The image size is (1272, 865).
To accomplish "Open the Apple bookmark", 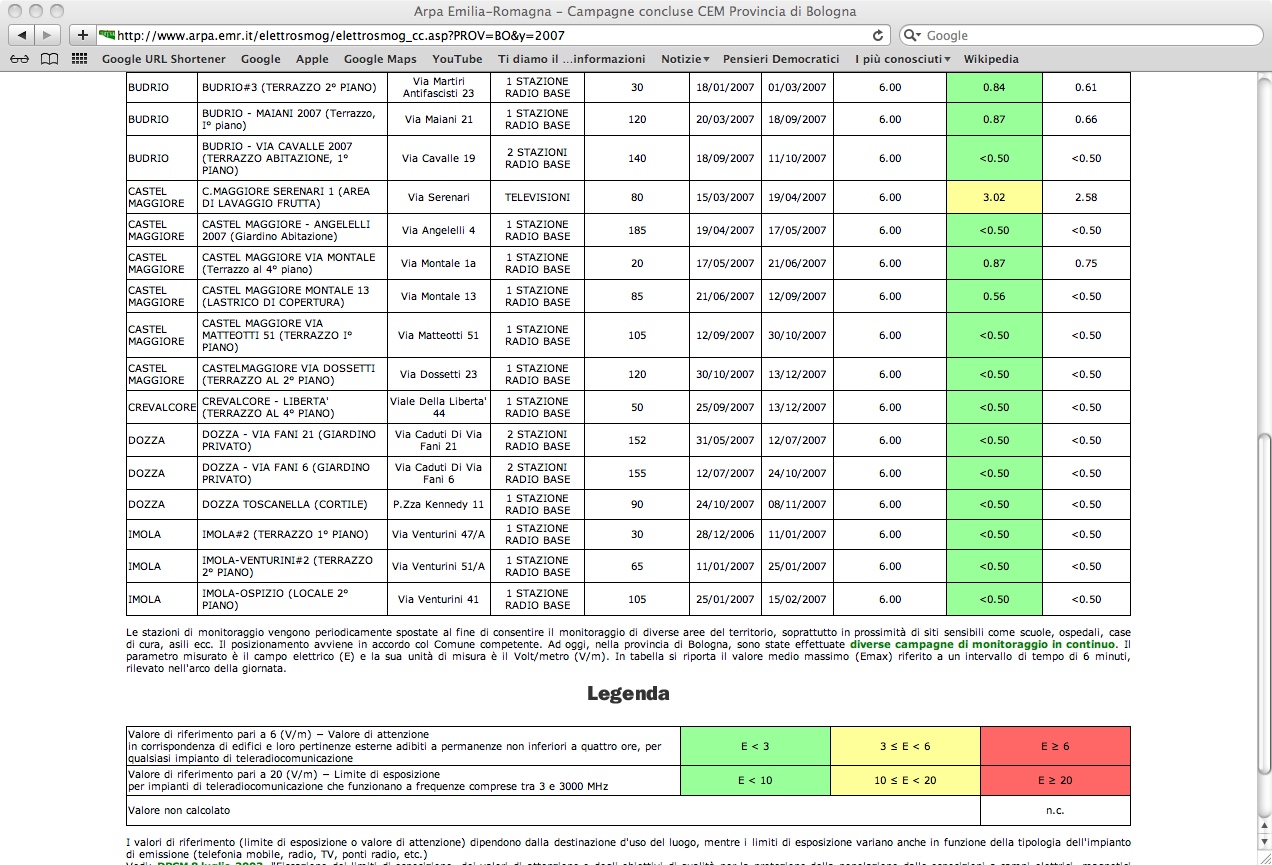I will 312,59.
